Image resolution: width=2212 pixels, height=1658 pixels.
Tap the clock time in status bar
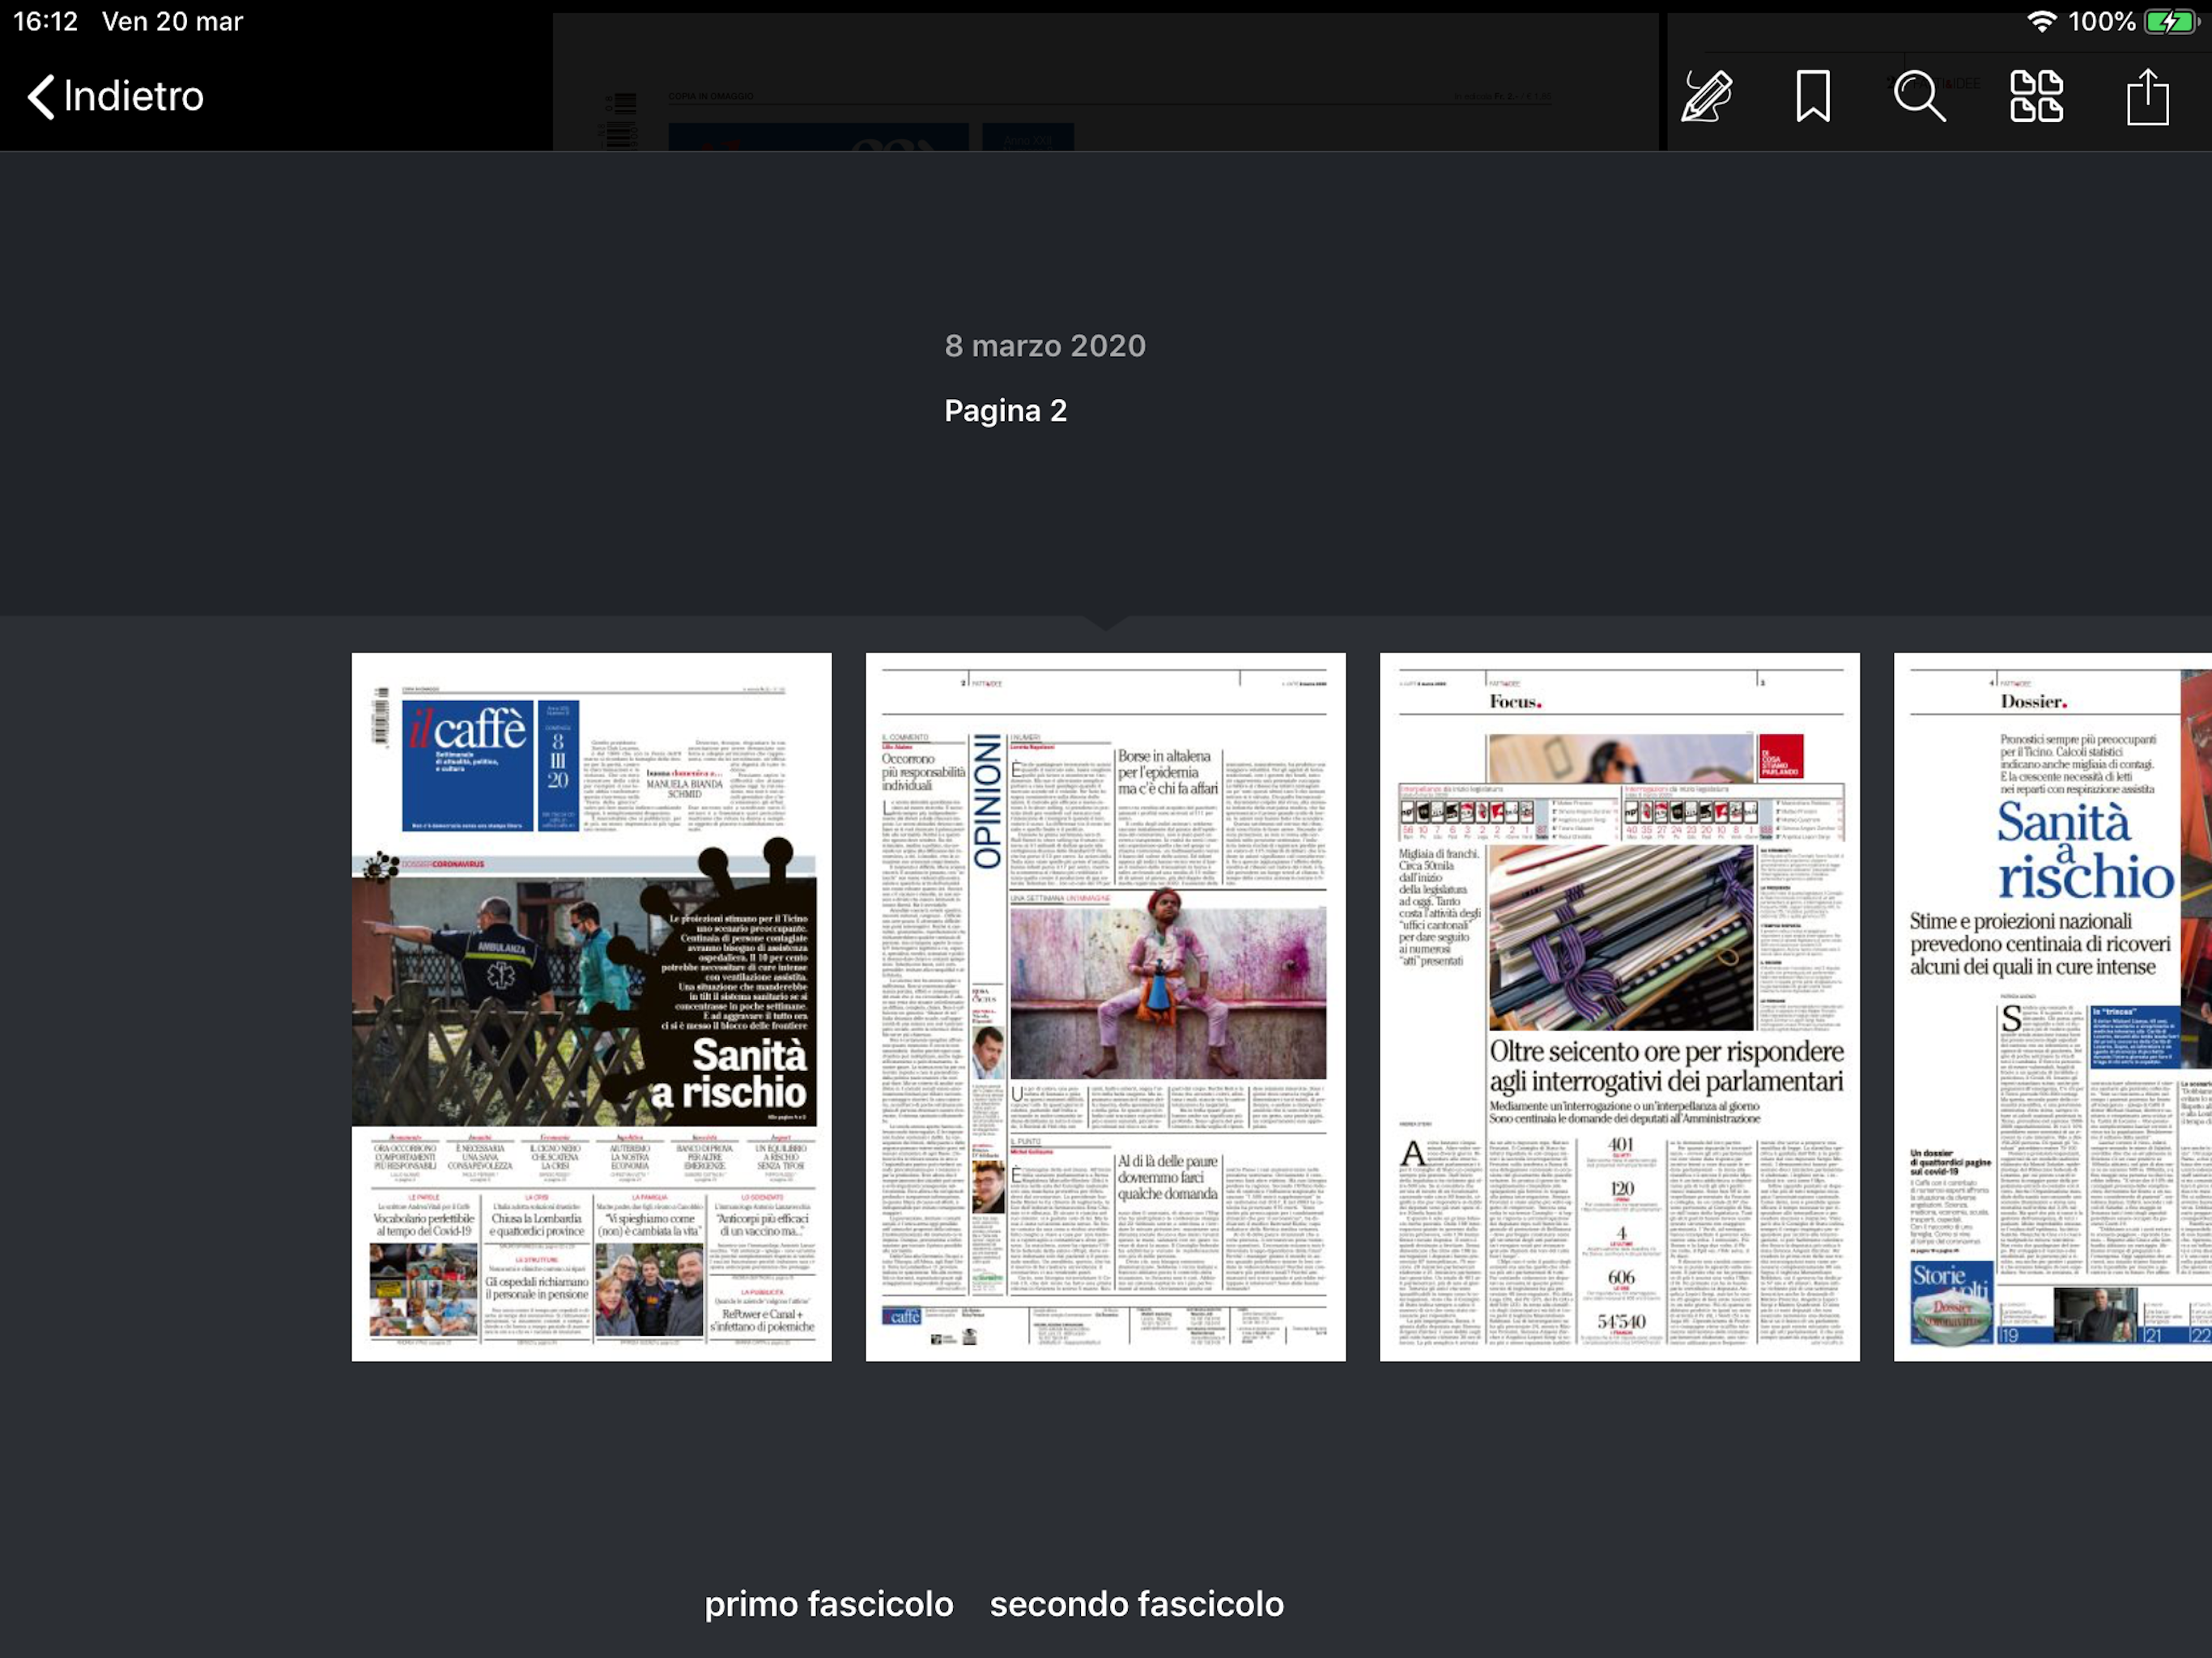45,22
